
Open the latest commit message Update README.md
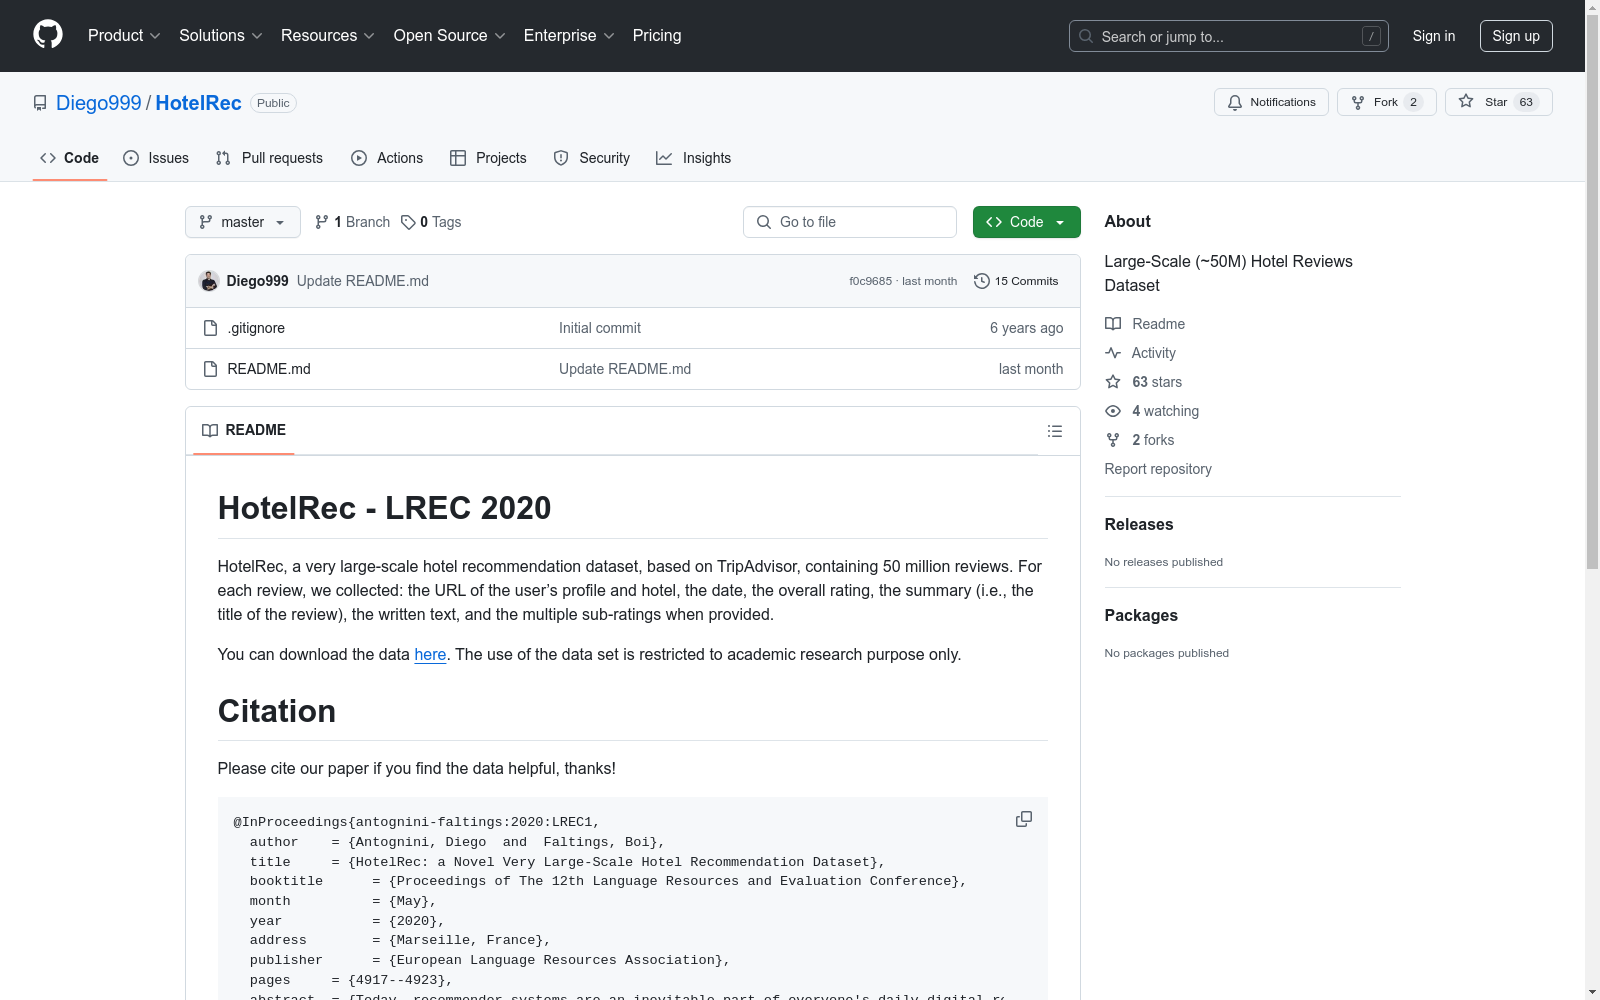point(363,281)
